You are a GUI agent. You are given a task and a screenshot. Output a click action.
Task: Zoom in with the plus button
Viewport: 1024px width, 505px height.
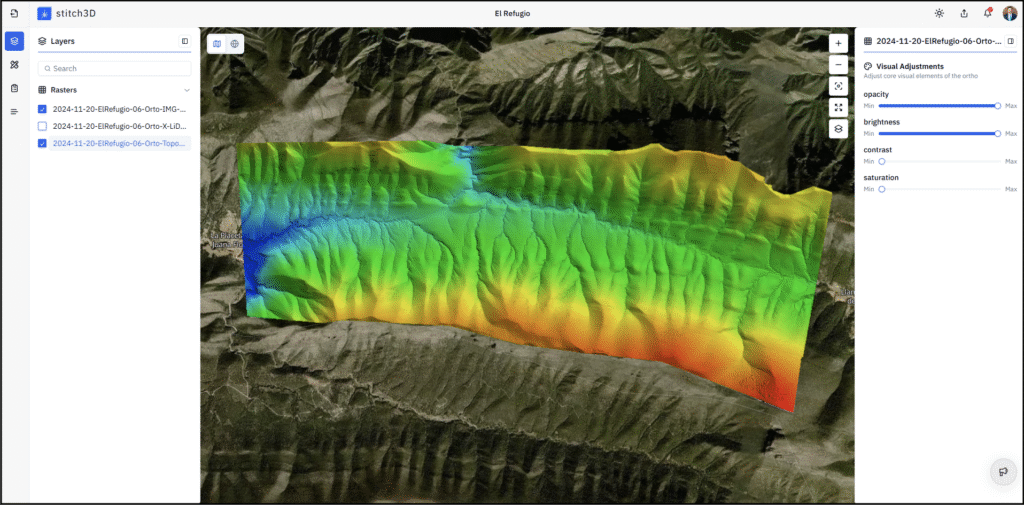838,43
